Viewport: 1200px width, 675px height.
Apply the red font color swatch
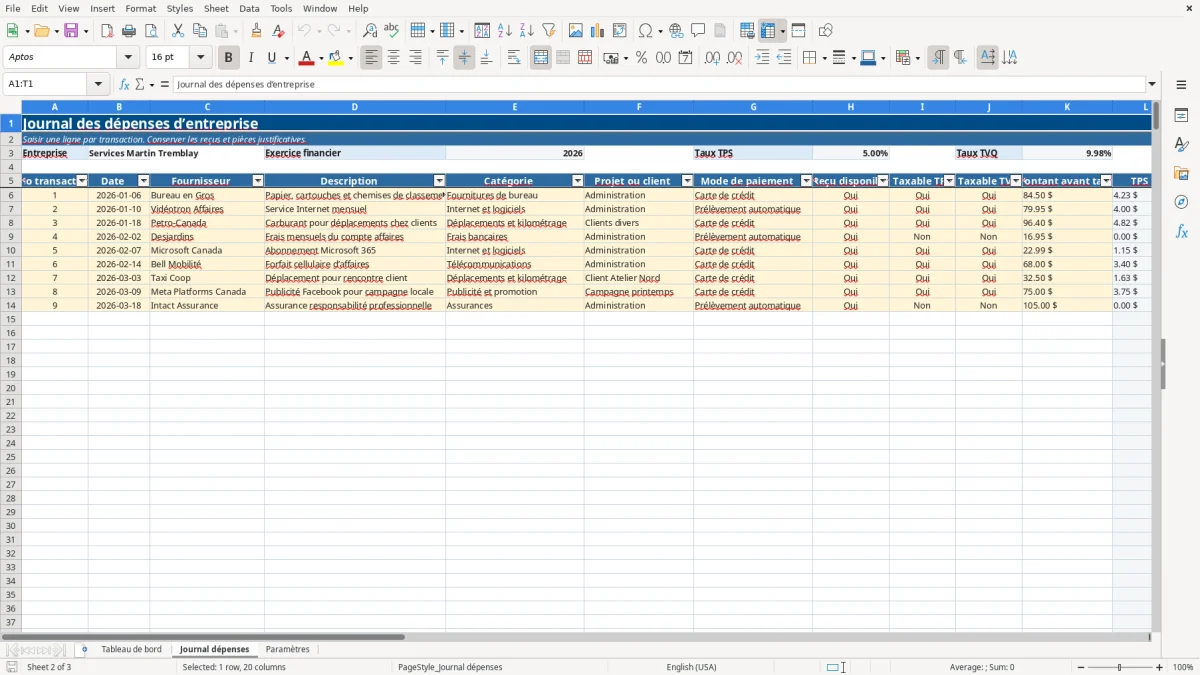pyautogui.click(x=307, y=58)
